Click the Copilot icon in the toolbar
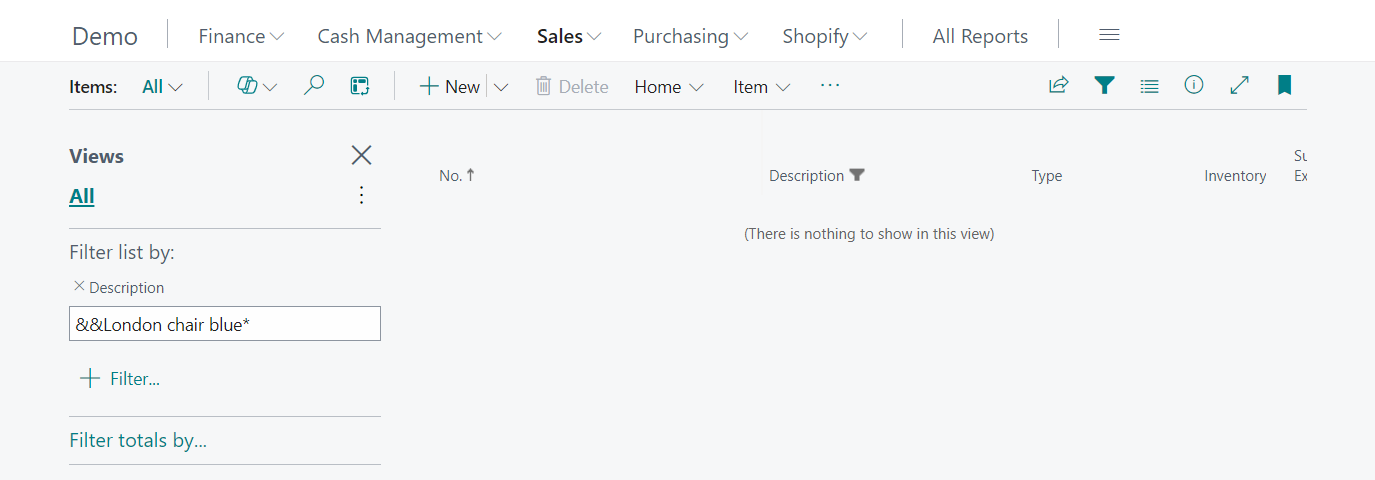The image size is (1375, 480). tap(248, 86)
